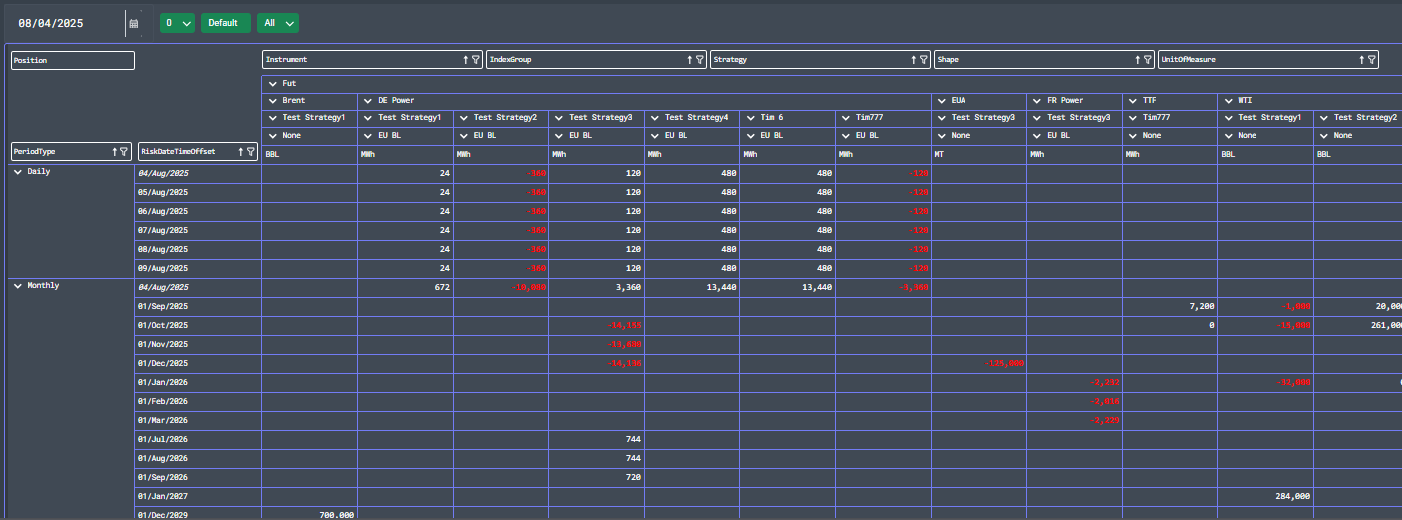Filter the RiskDateTimeOffset field
This screenshot has height=520, width=1402.
click(252, 152)
